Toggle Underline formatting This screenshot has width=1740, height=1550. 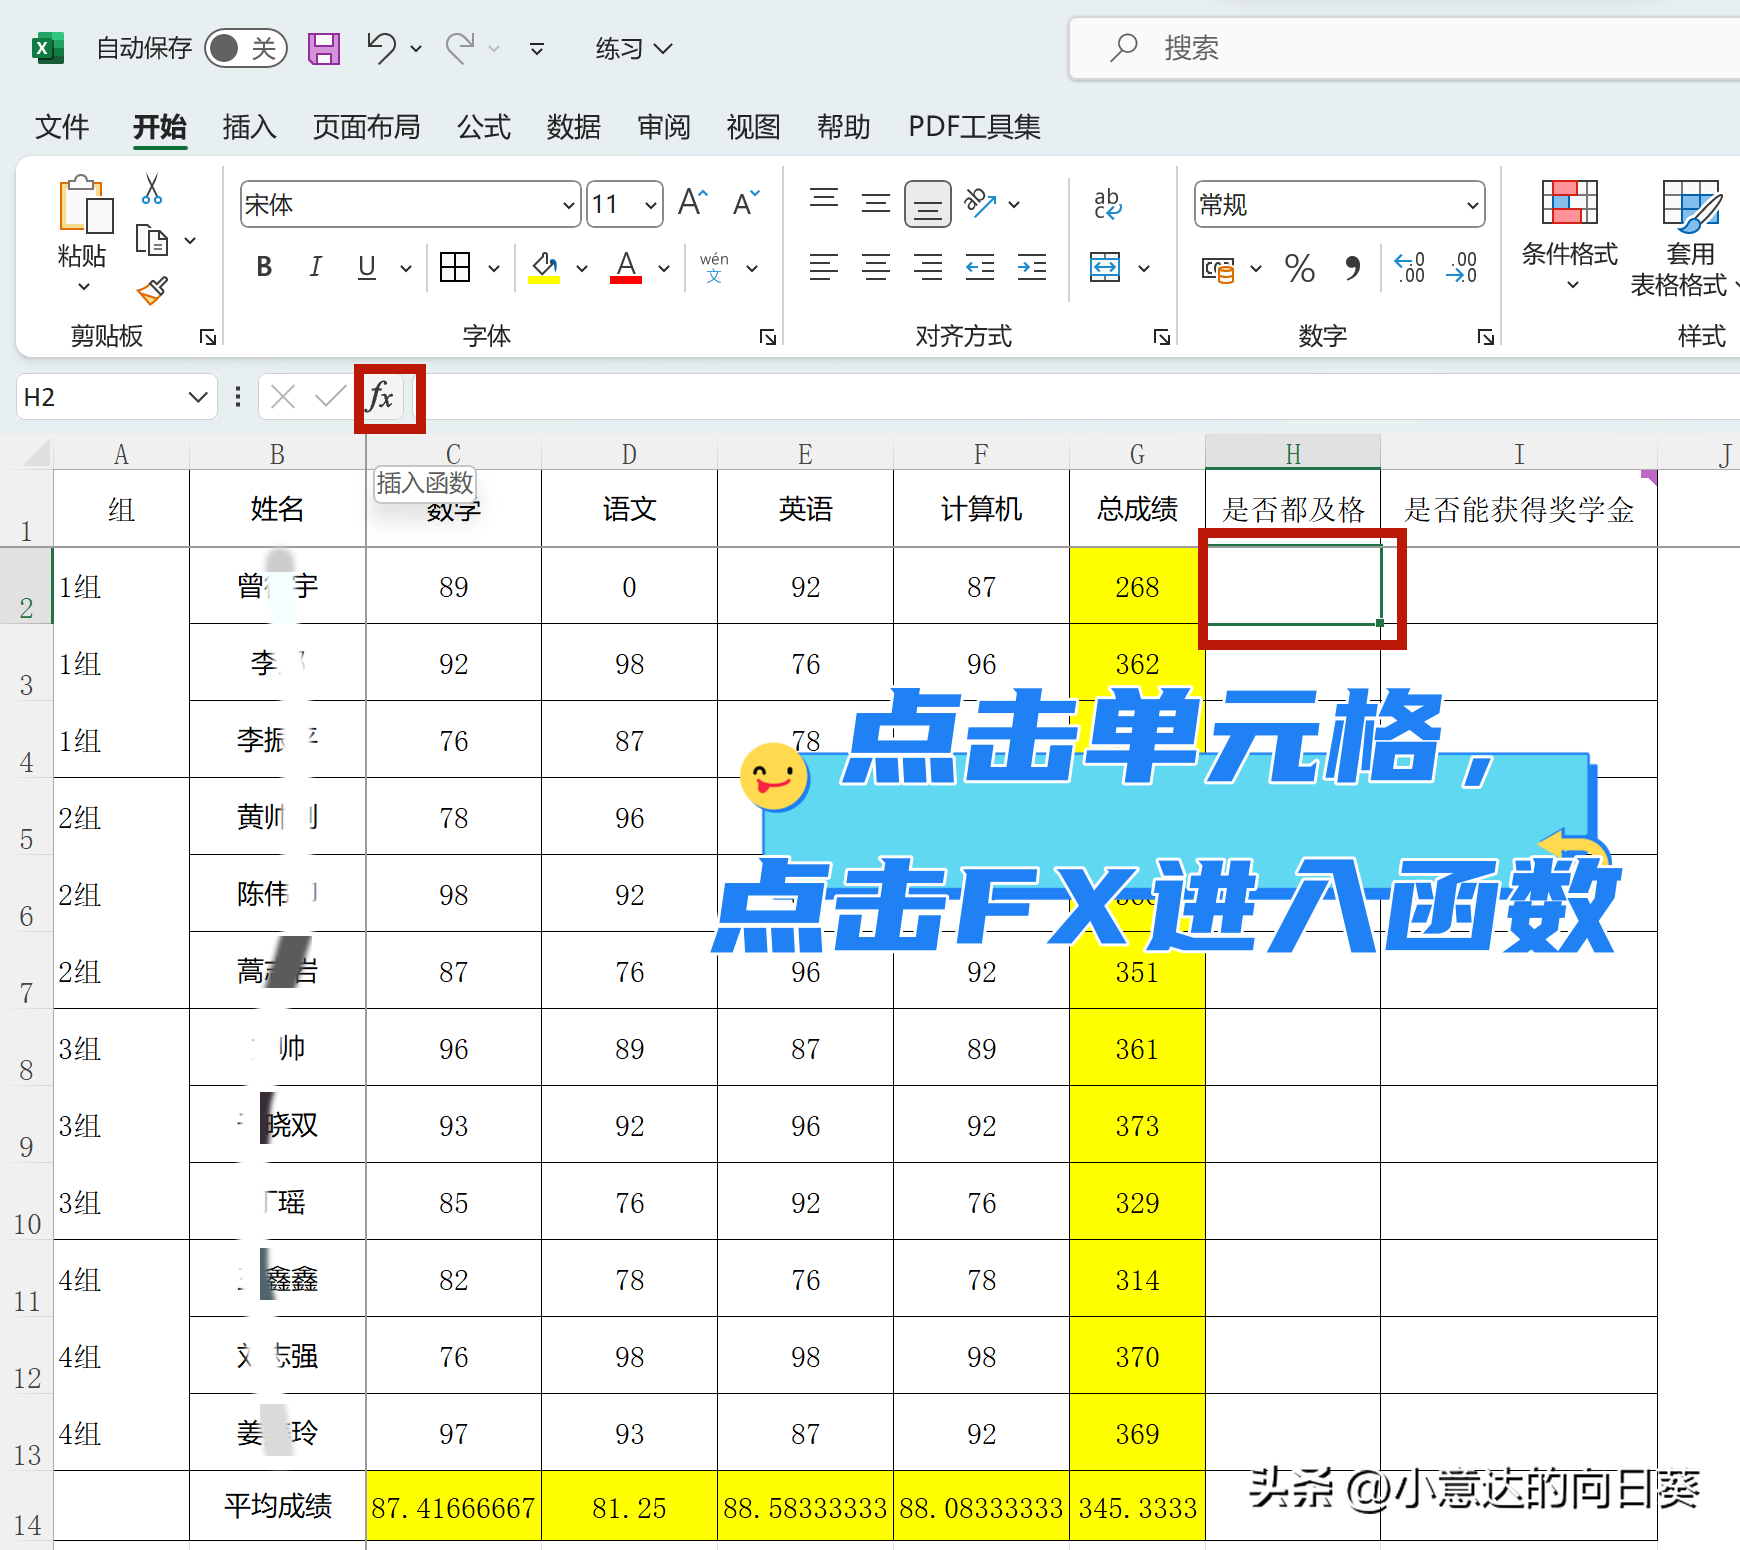click(367, 267)
